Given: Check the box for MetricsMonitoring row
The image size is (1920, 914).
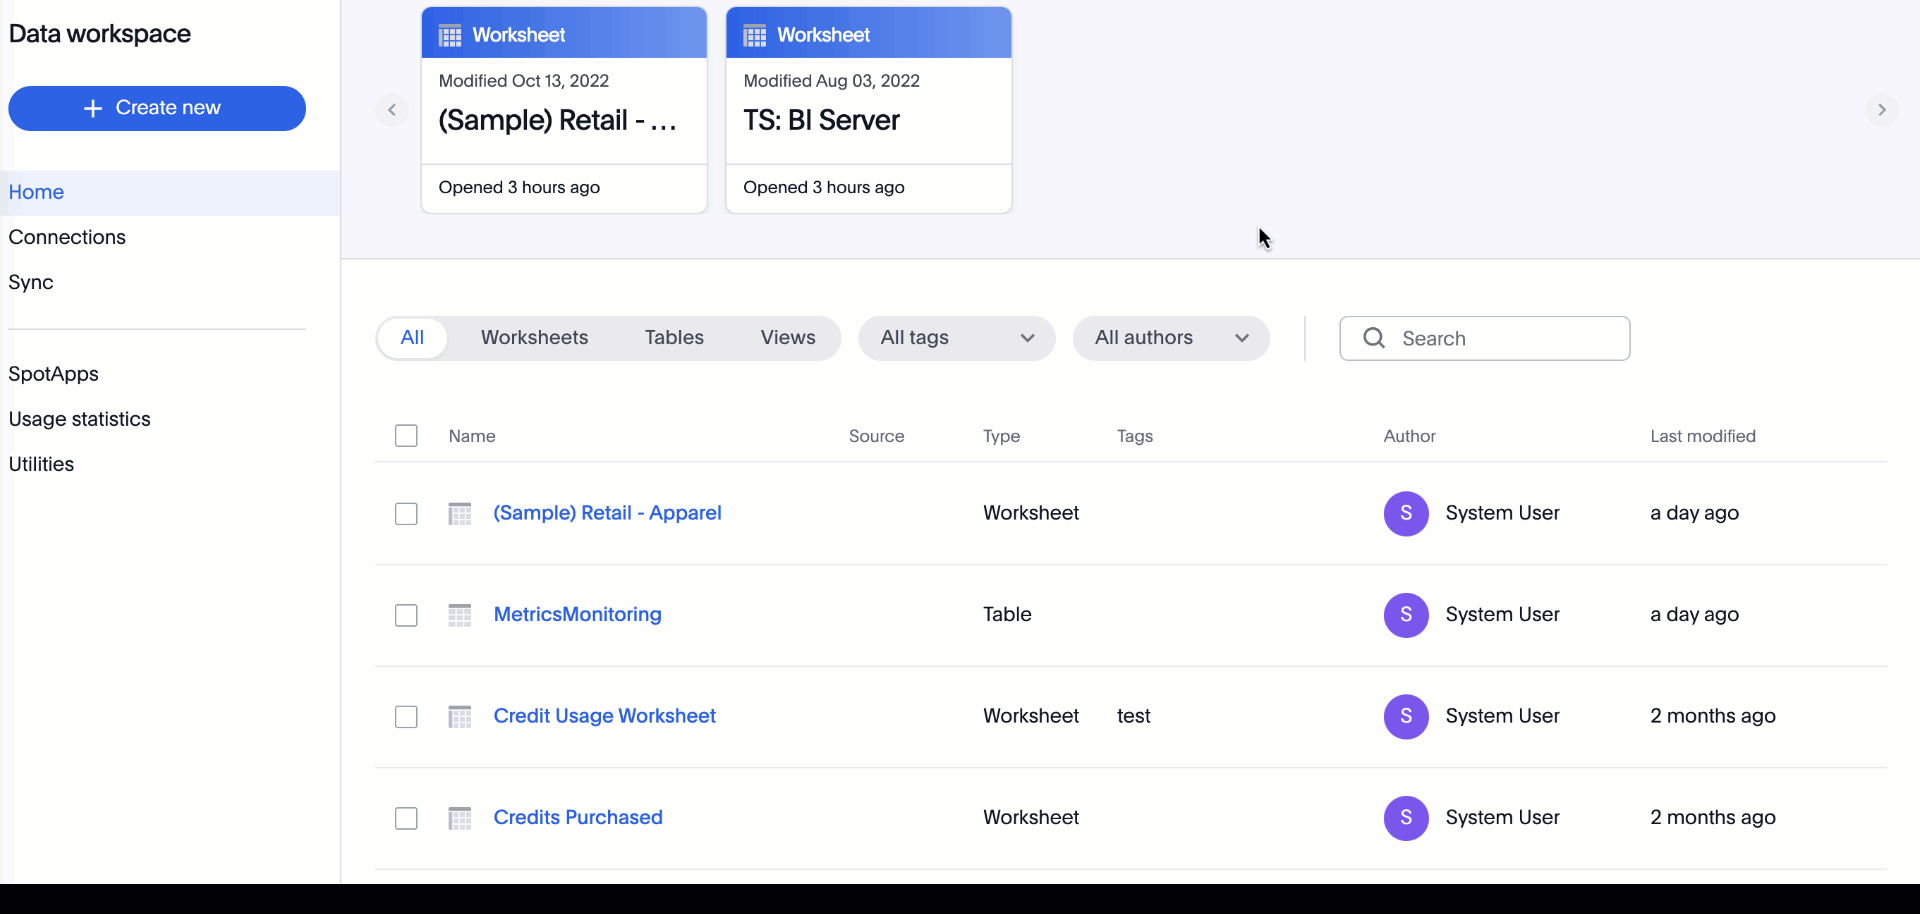Looking at the screenshot, I should click(x=406, y=615).
